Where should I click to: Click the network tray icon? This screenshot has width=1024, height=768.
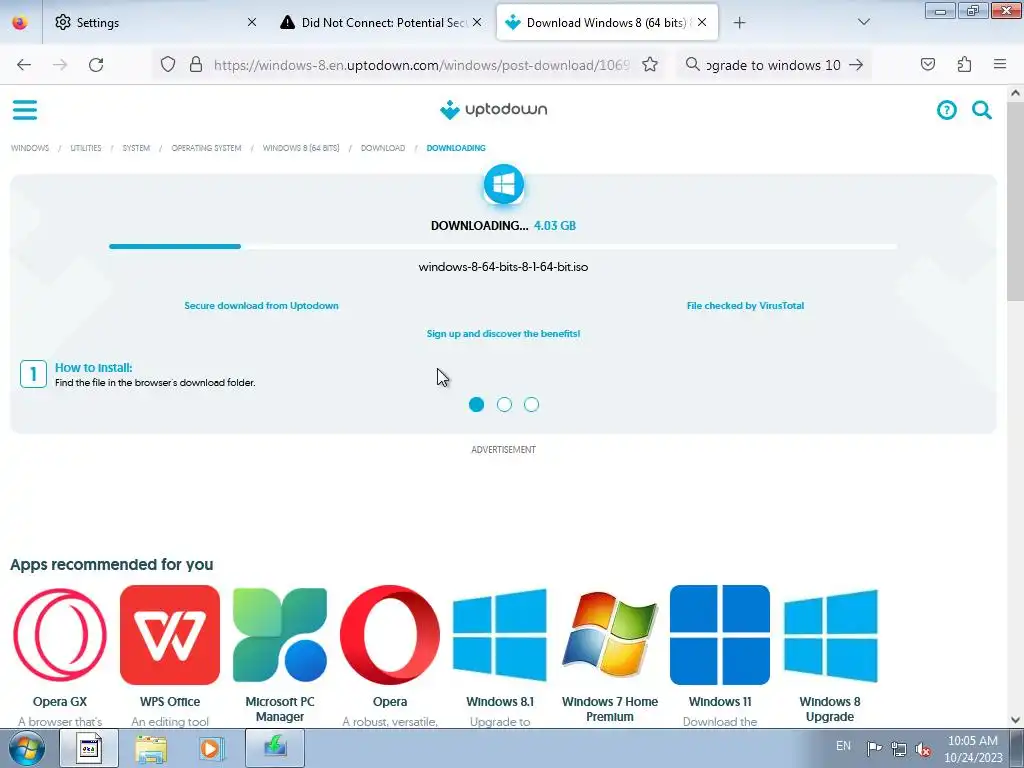pos(899,749)
